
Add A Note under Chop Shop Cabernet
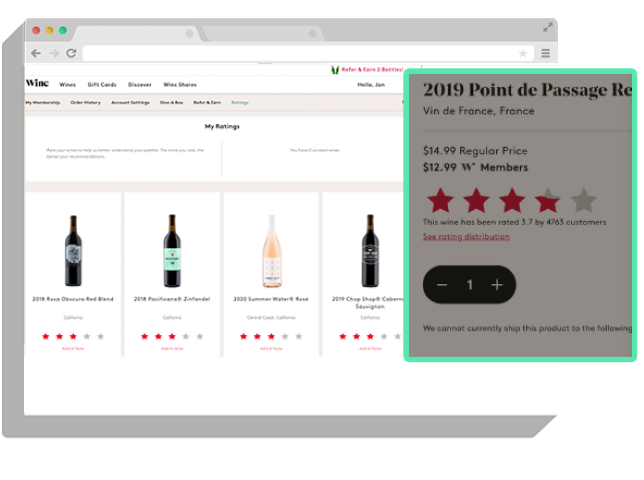370,349
